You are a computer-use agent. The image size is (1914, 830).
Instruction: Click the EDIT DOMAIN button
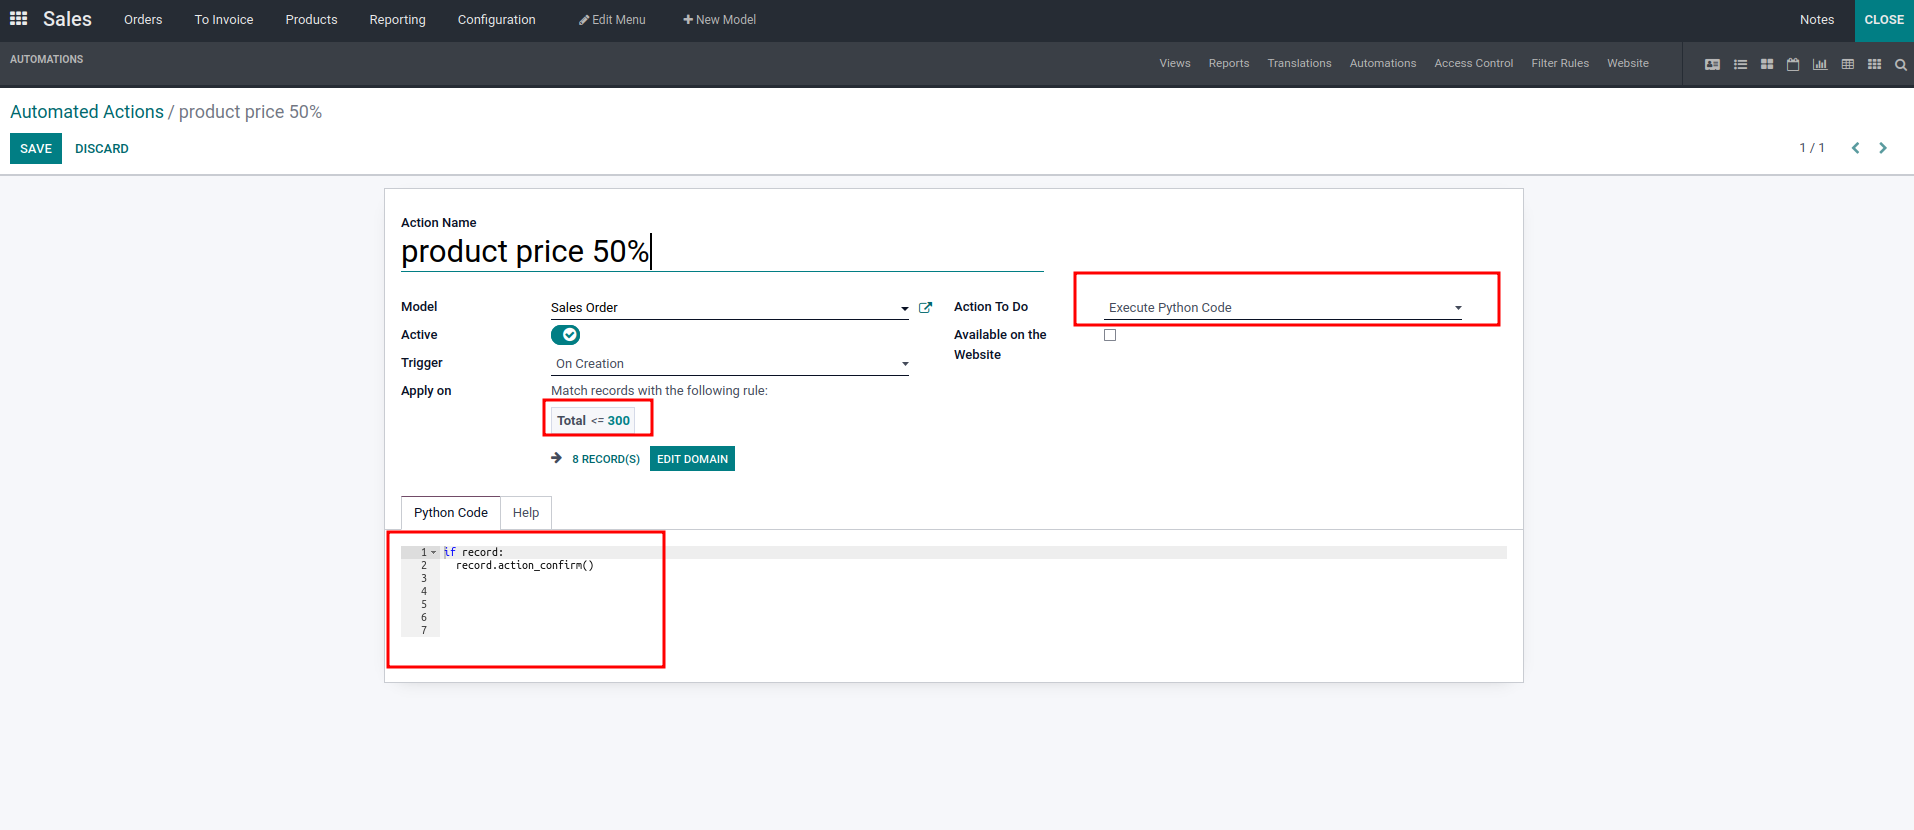(x=692, y=459)
